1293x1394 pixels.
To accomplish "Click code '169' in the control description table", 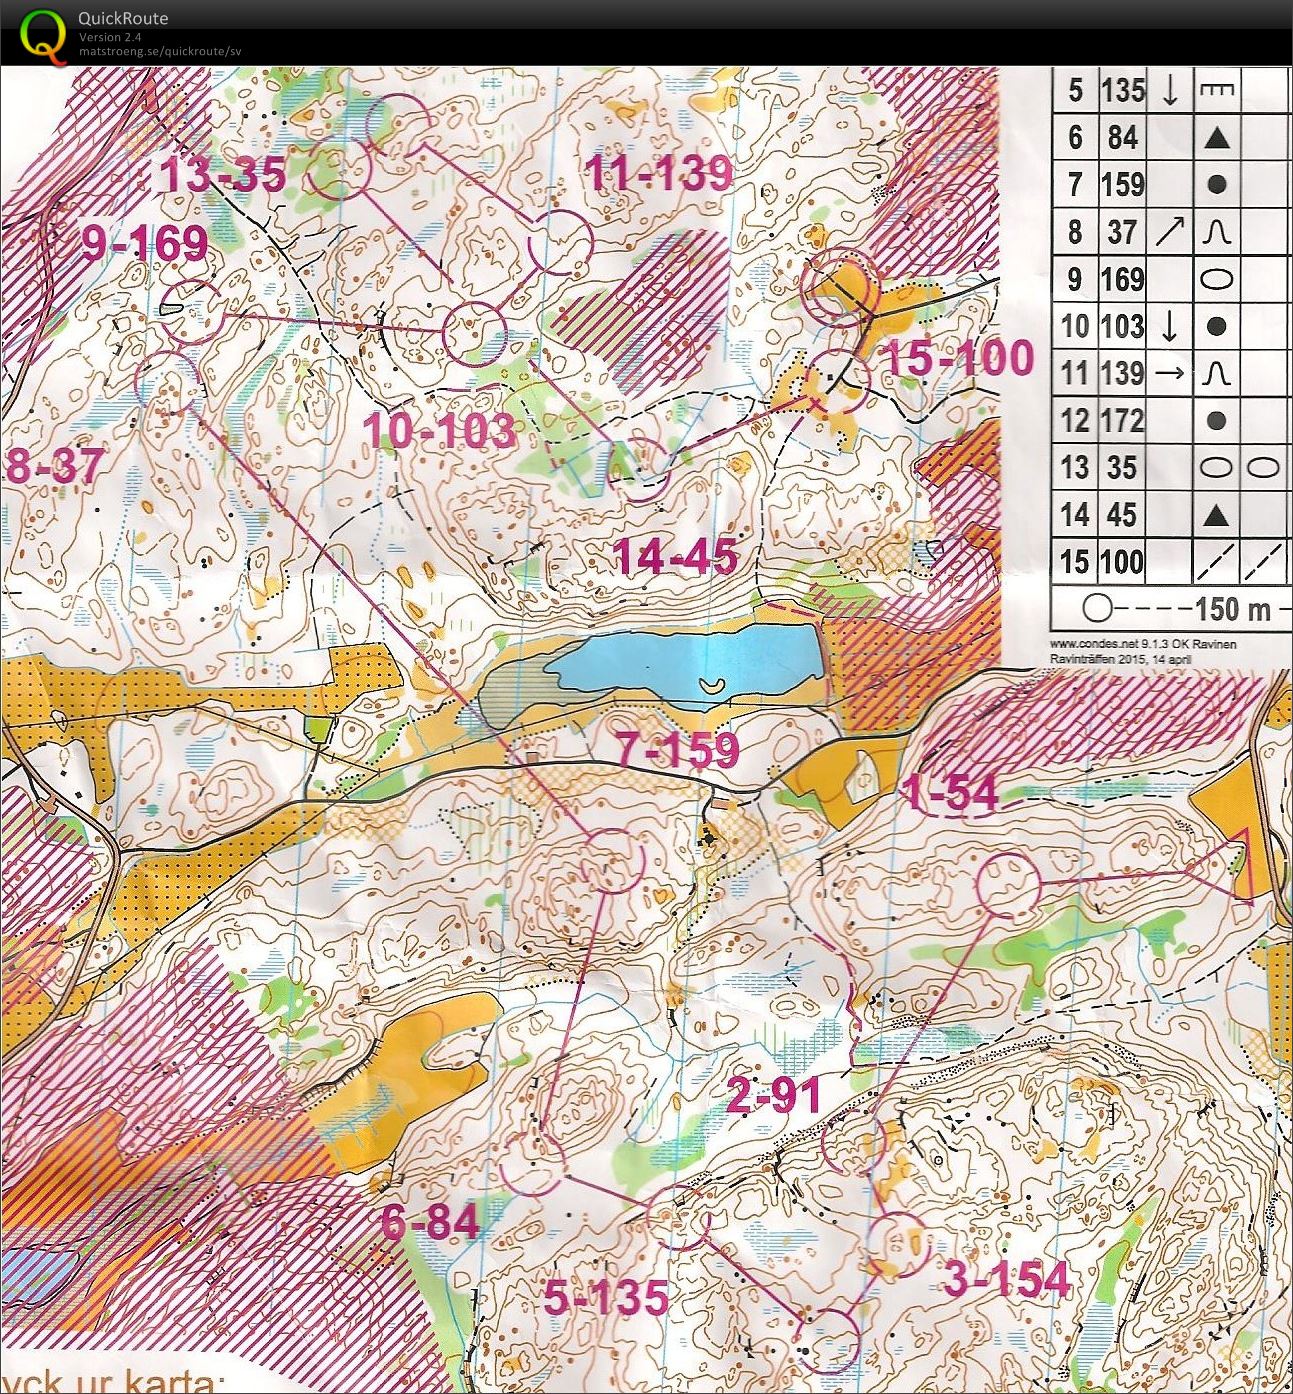I will tap(1122, 279).
